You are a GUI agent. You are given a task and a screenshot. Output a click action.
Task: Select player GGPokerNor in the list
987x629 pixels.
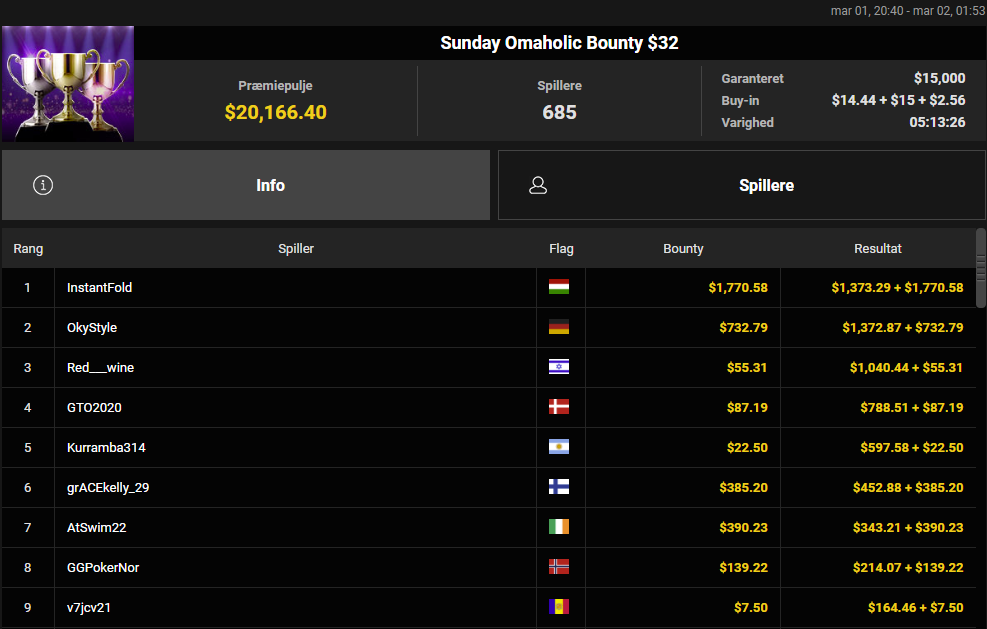[x=103, y=568]
